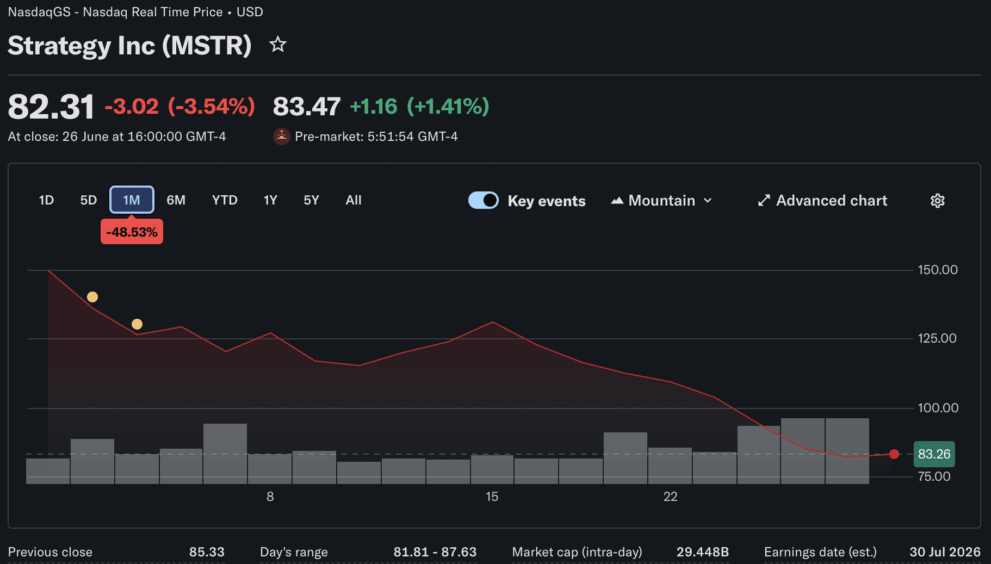Click the Strategy Inc (MSTR) title
991x564 pixels.
130,46
